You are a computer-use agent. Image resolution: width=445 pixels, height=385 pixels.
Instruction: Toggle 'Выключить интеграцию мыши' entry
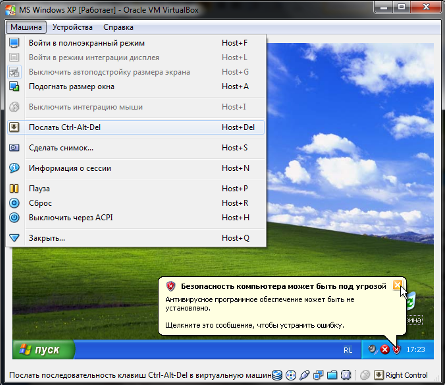pos(136,107)
